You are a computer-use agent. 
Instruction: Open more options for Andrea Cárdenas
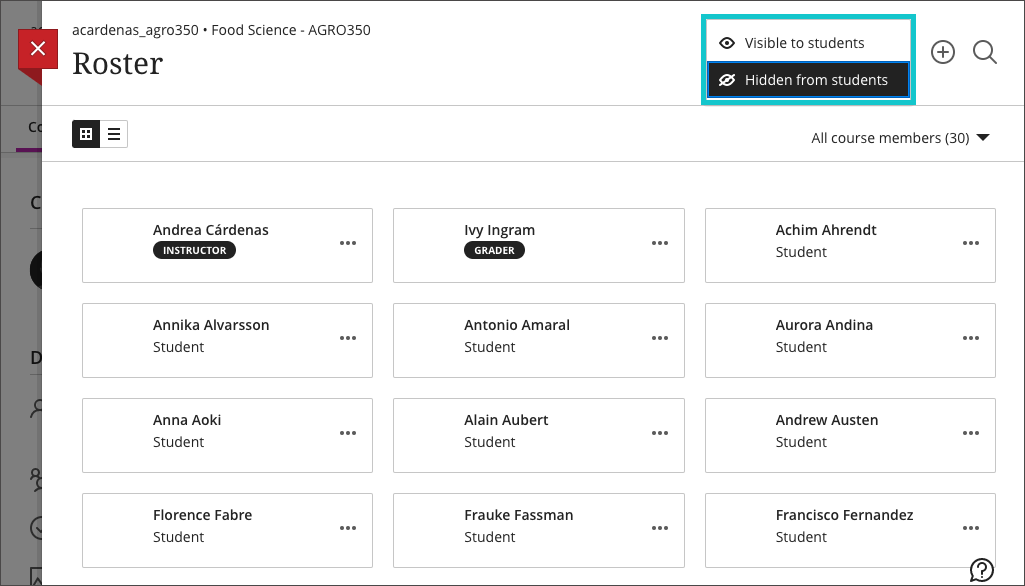348,243
